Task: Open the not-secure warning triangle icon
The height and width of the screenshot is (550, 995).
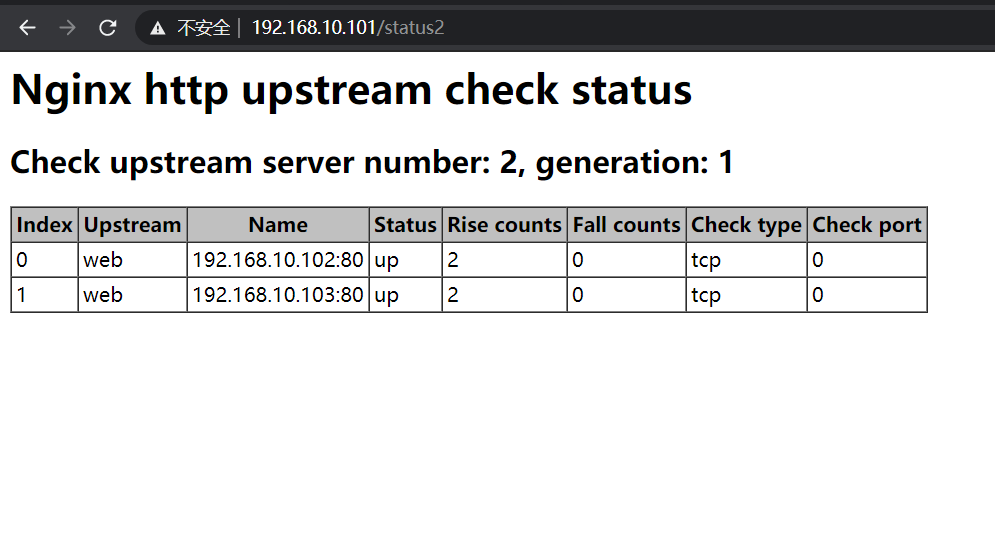Action: click(157, 28)
